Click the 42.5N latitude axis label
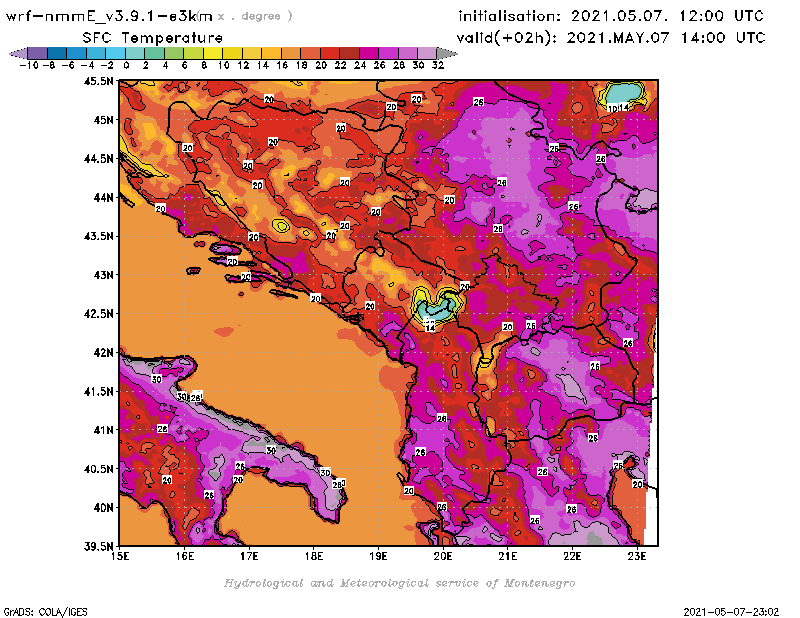This screenshot has width=800, height=618. point(98,314)
